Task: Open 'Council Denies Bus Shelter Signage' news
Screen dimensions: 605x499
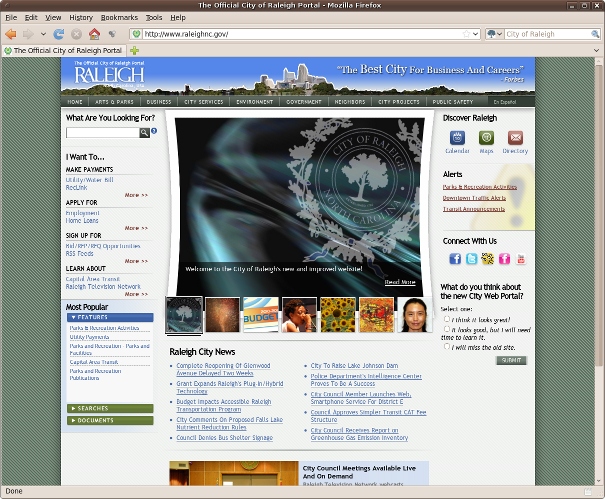Action: click(225, 438)
